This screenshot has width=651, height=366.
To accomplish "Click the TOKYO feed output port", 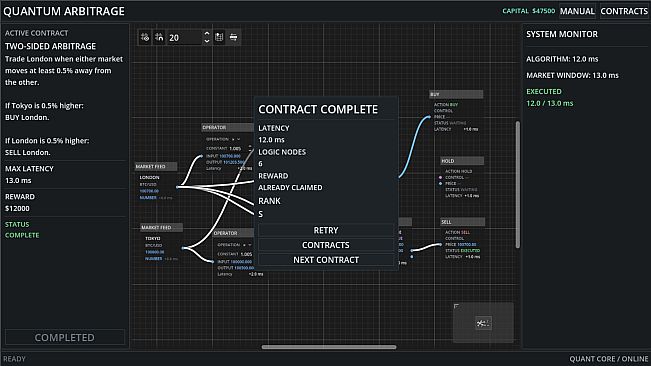I will pyautogui.click(x=183, y=248).
